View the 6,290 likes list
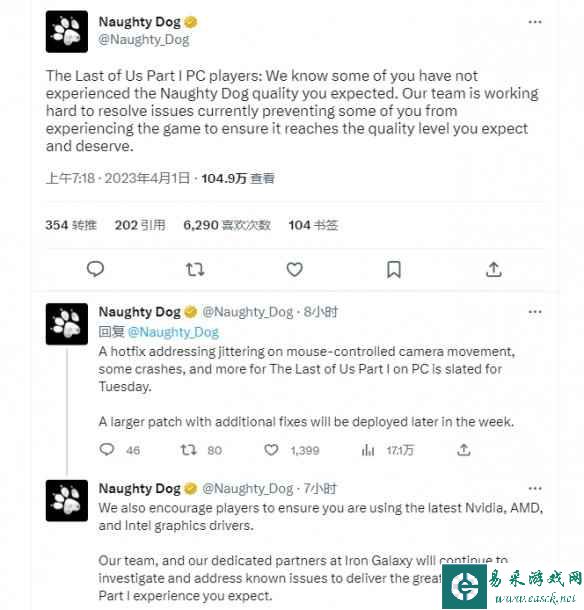 [x=227, y=225]
